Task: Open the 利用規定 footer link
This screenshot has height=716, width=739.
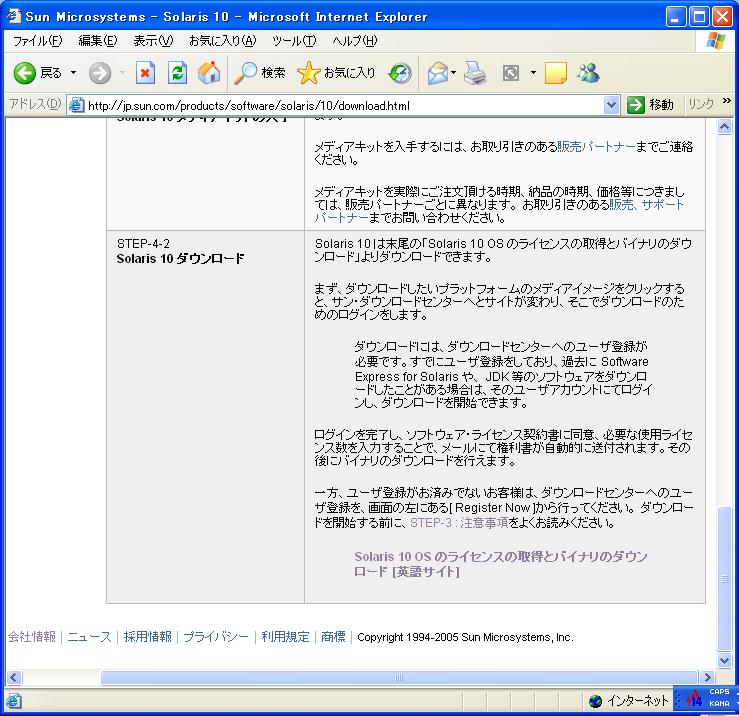Action: [x=285, y=637]
